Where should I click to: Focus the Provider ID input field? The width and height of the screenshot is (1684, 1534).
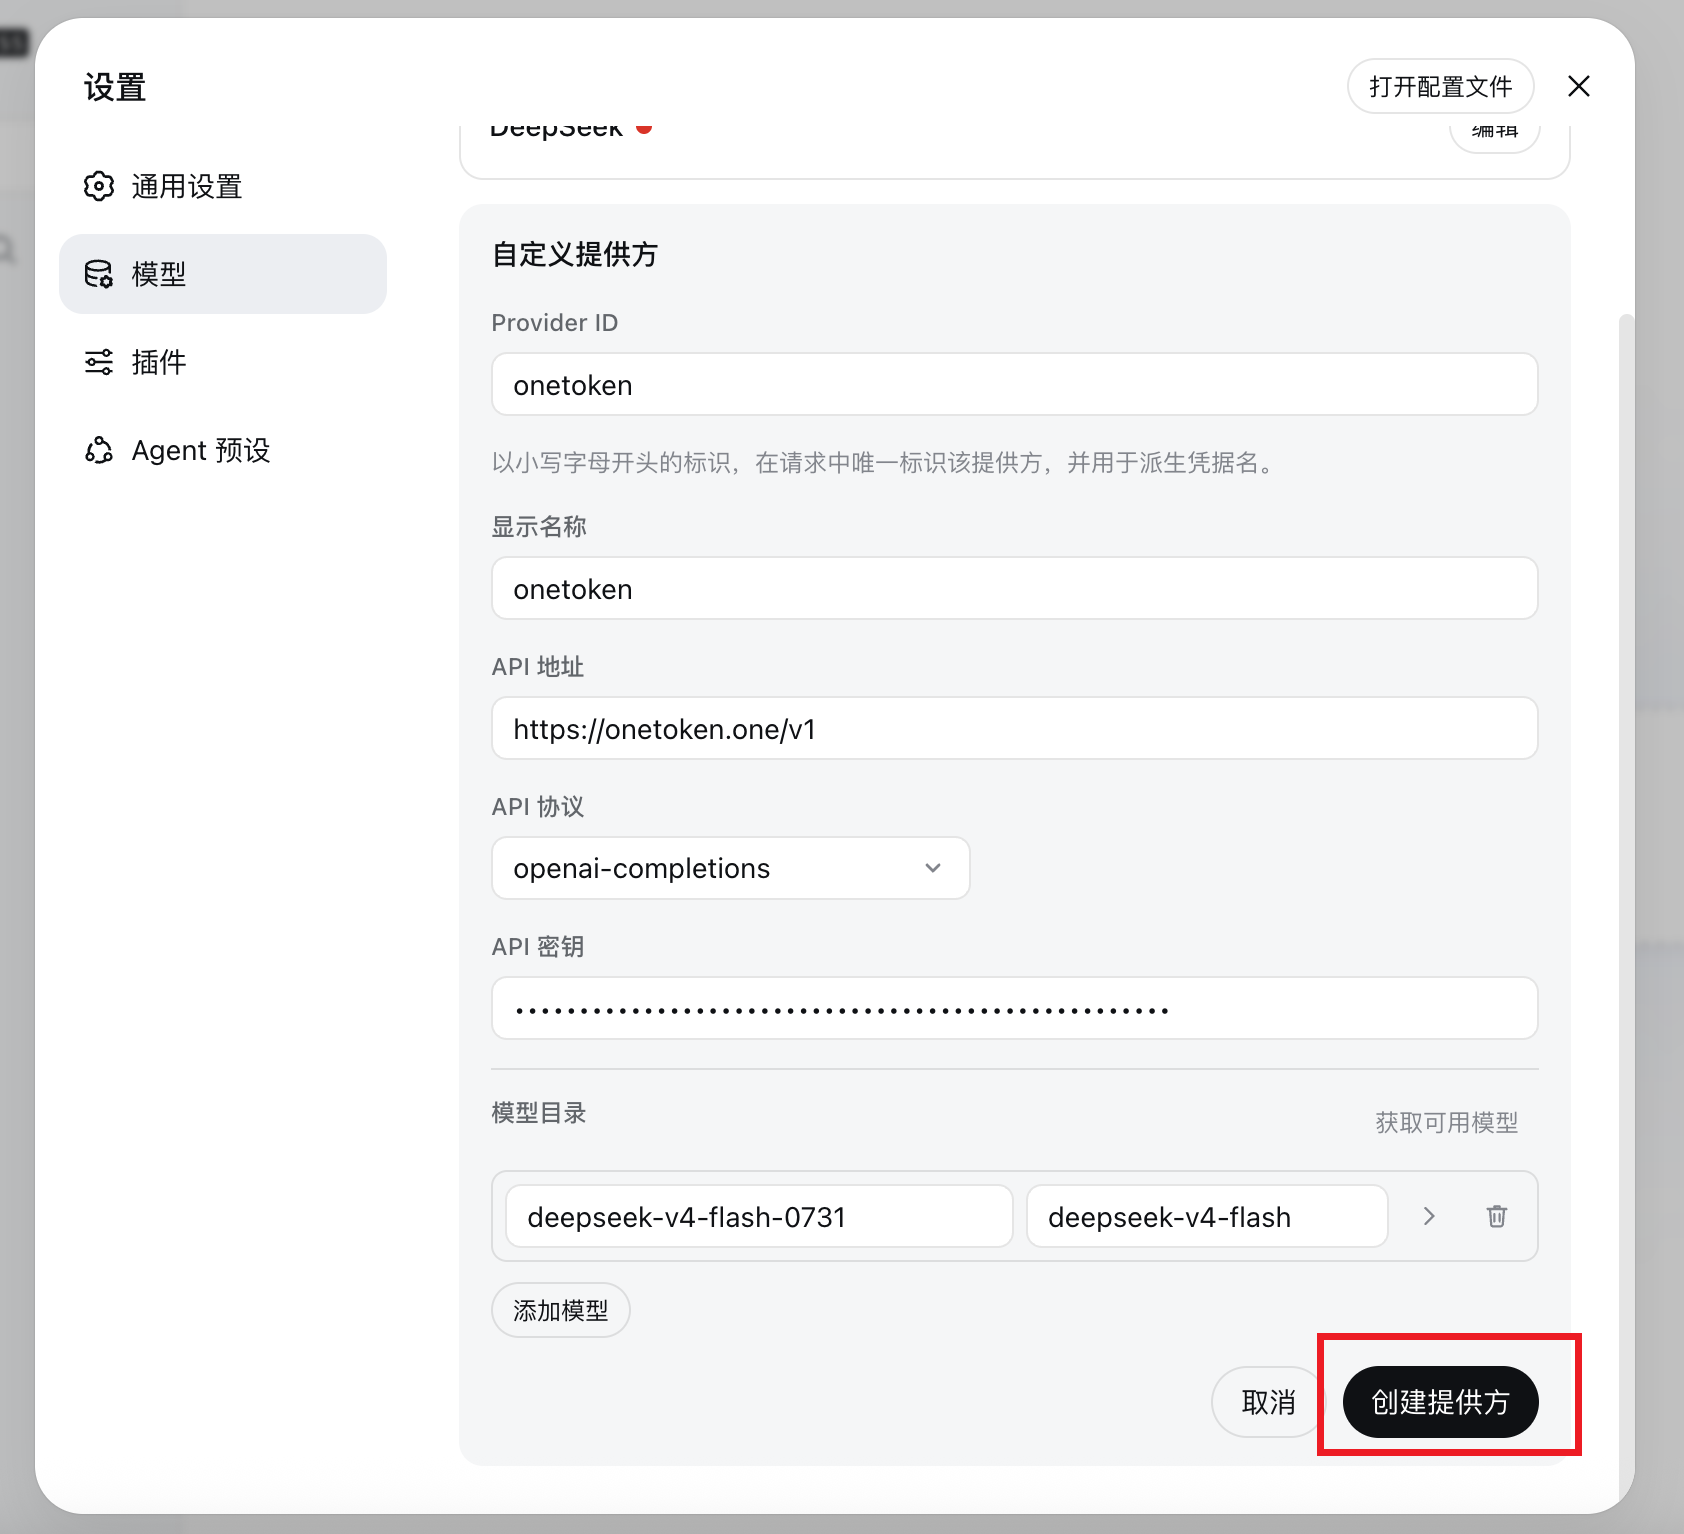tap(1014, 384)
